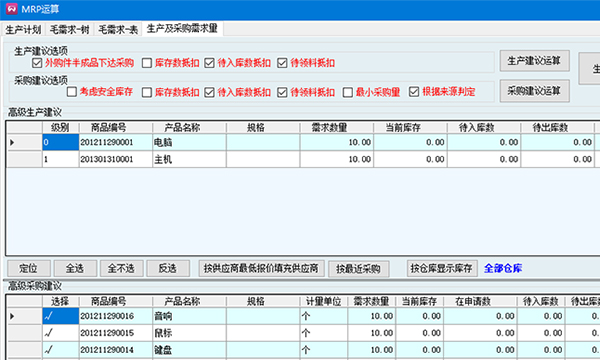The height and width of the screenshot is (360, 600).
Task: Enable 最小采购量 checkbox
Action: [x=347, y=92]
